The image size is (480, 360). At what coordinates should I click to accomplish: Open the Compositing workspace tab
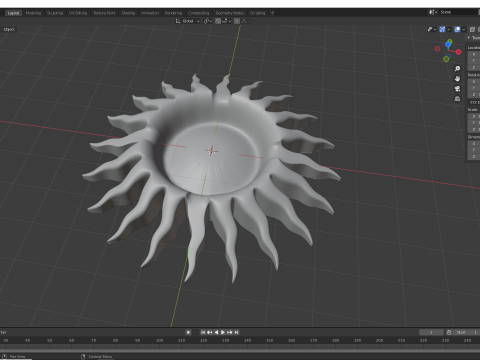[198, 13]
